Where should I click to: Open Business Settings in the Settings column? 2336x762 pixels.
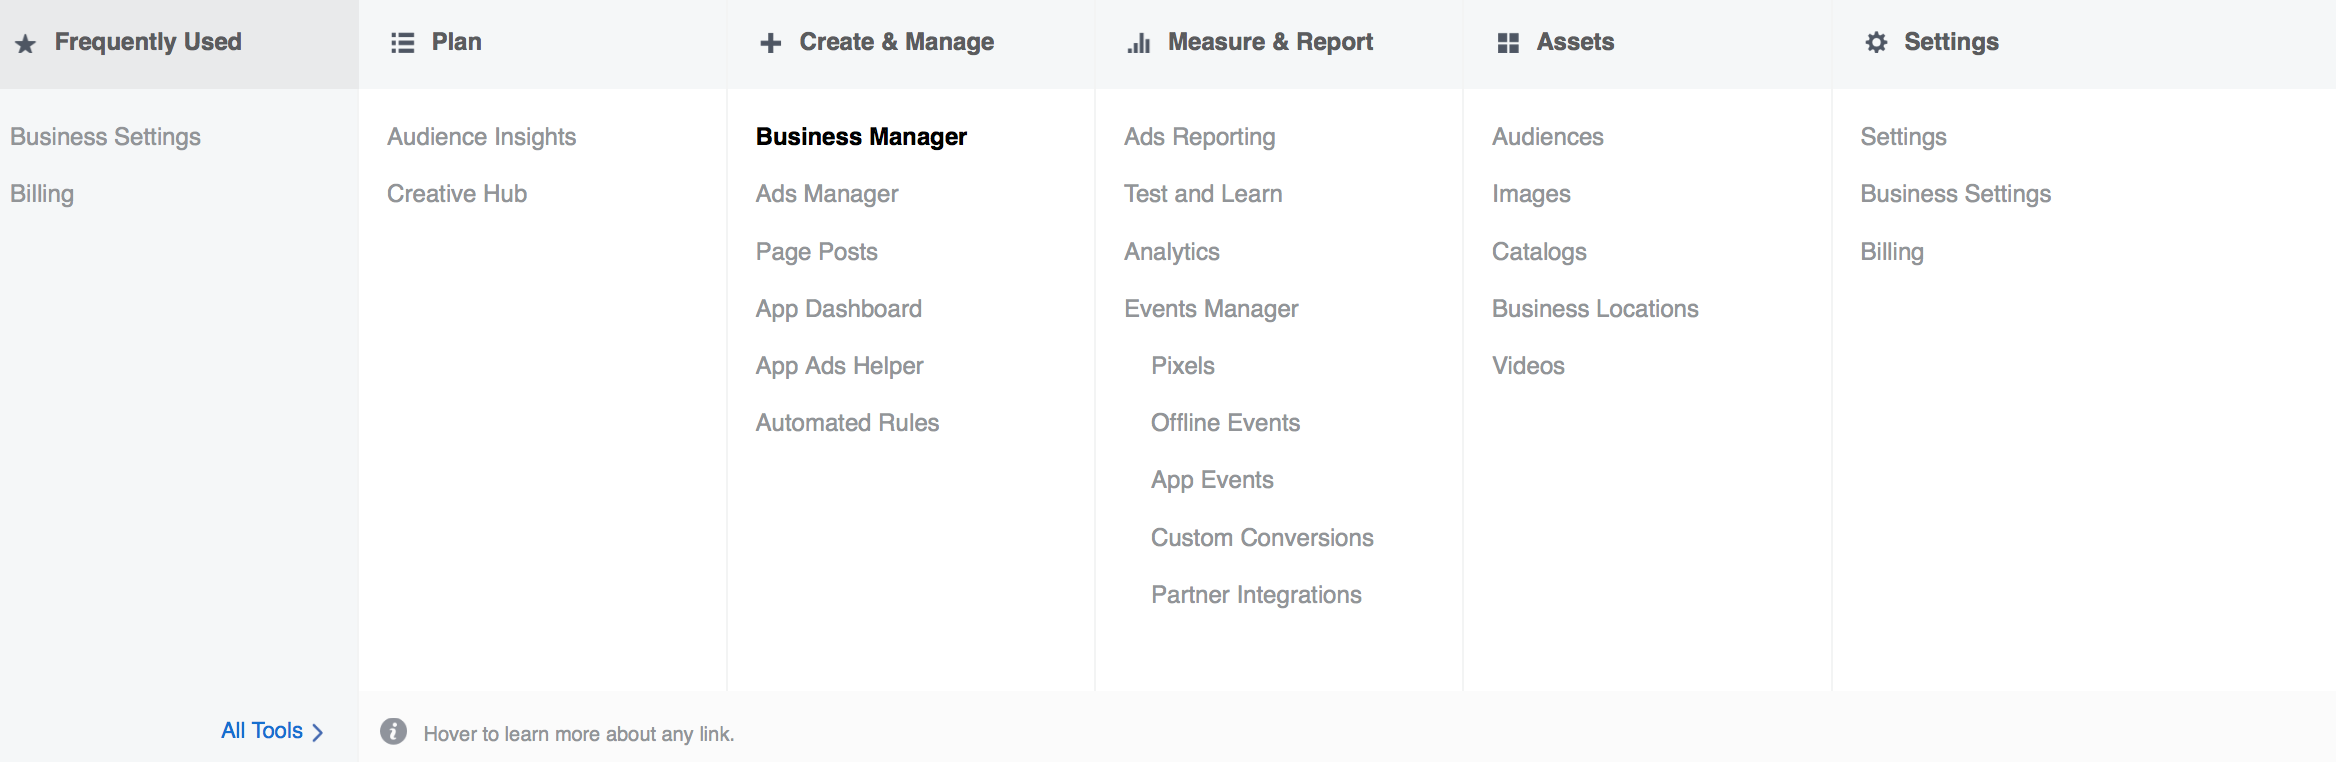coord(1955,194)
